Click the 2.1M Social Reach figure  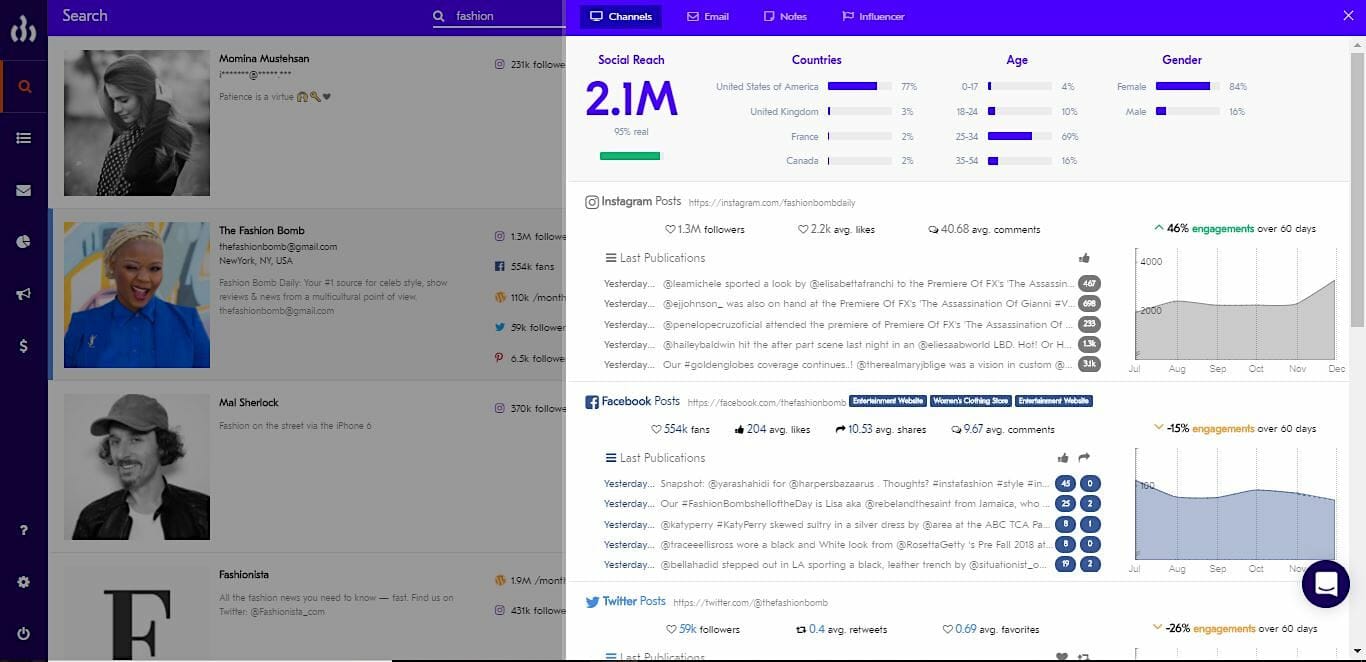(631, 99)
